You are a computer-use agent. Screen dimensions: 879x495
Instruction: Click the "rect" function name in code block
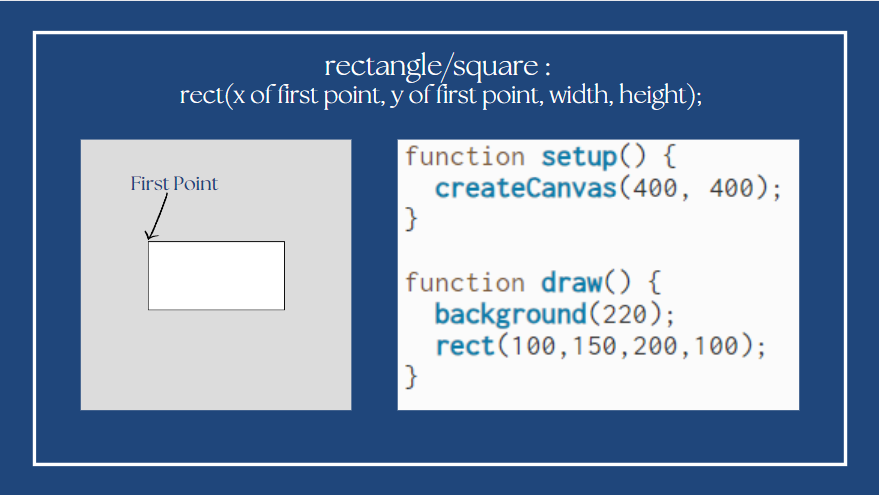(465, 346)
